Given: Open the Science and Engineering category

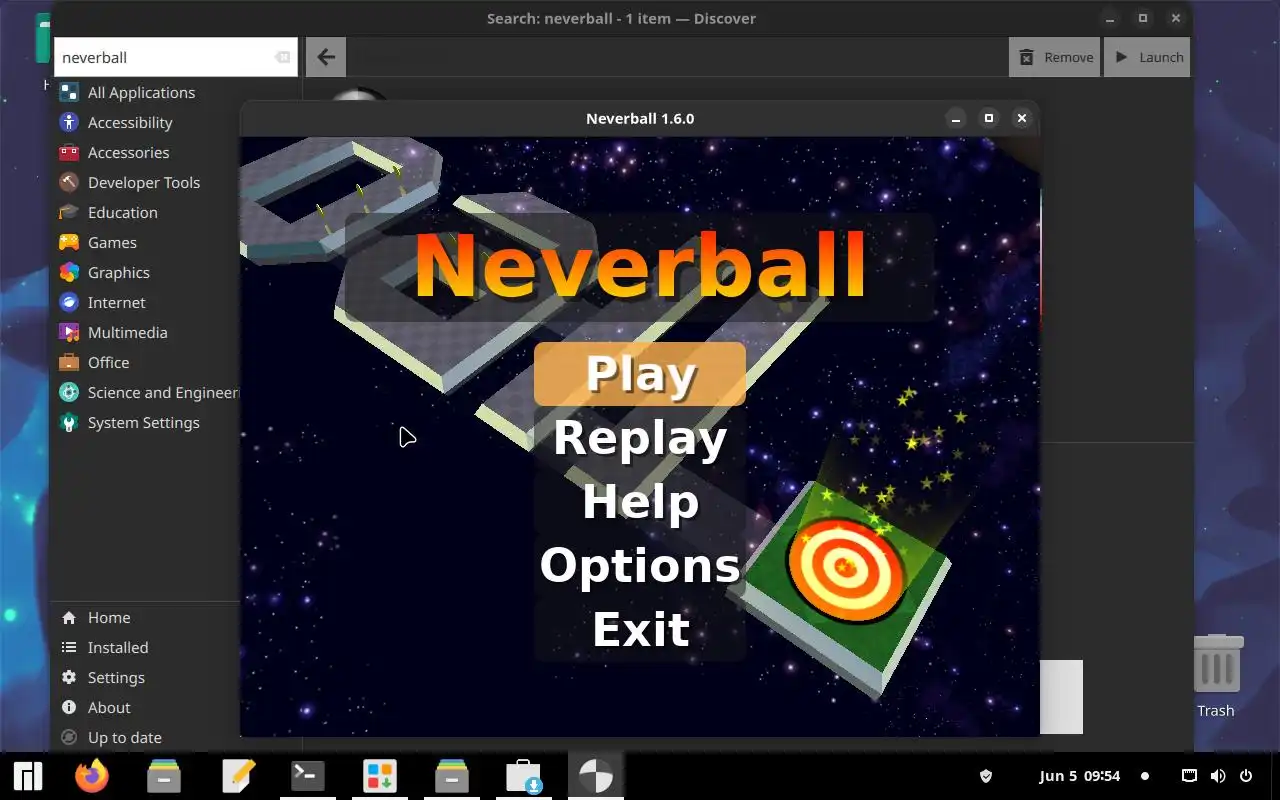Looking at the screenshot, I should [x=150, y=392].
